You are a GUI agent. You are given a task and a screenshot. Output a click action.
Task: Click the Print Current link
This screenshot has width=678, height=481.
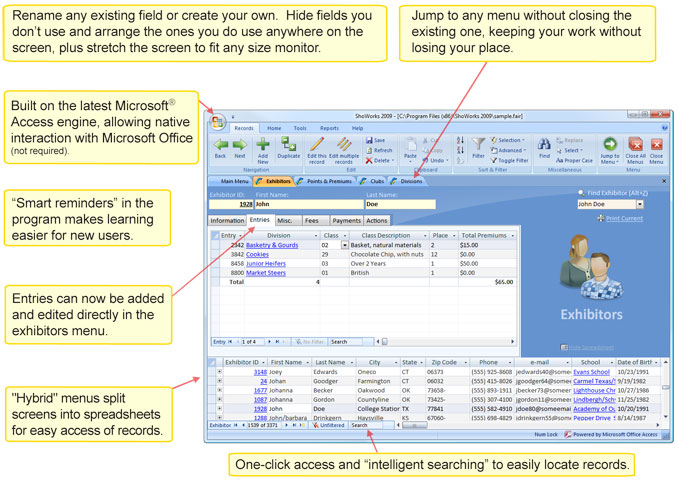624,218
